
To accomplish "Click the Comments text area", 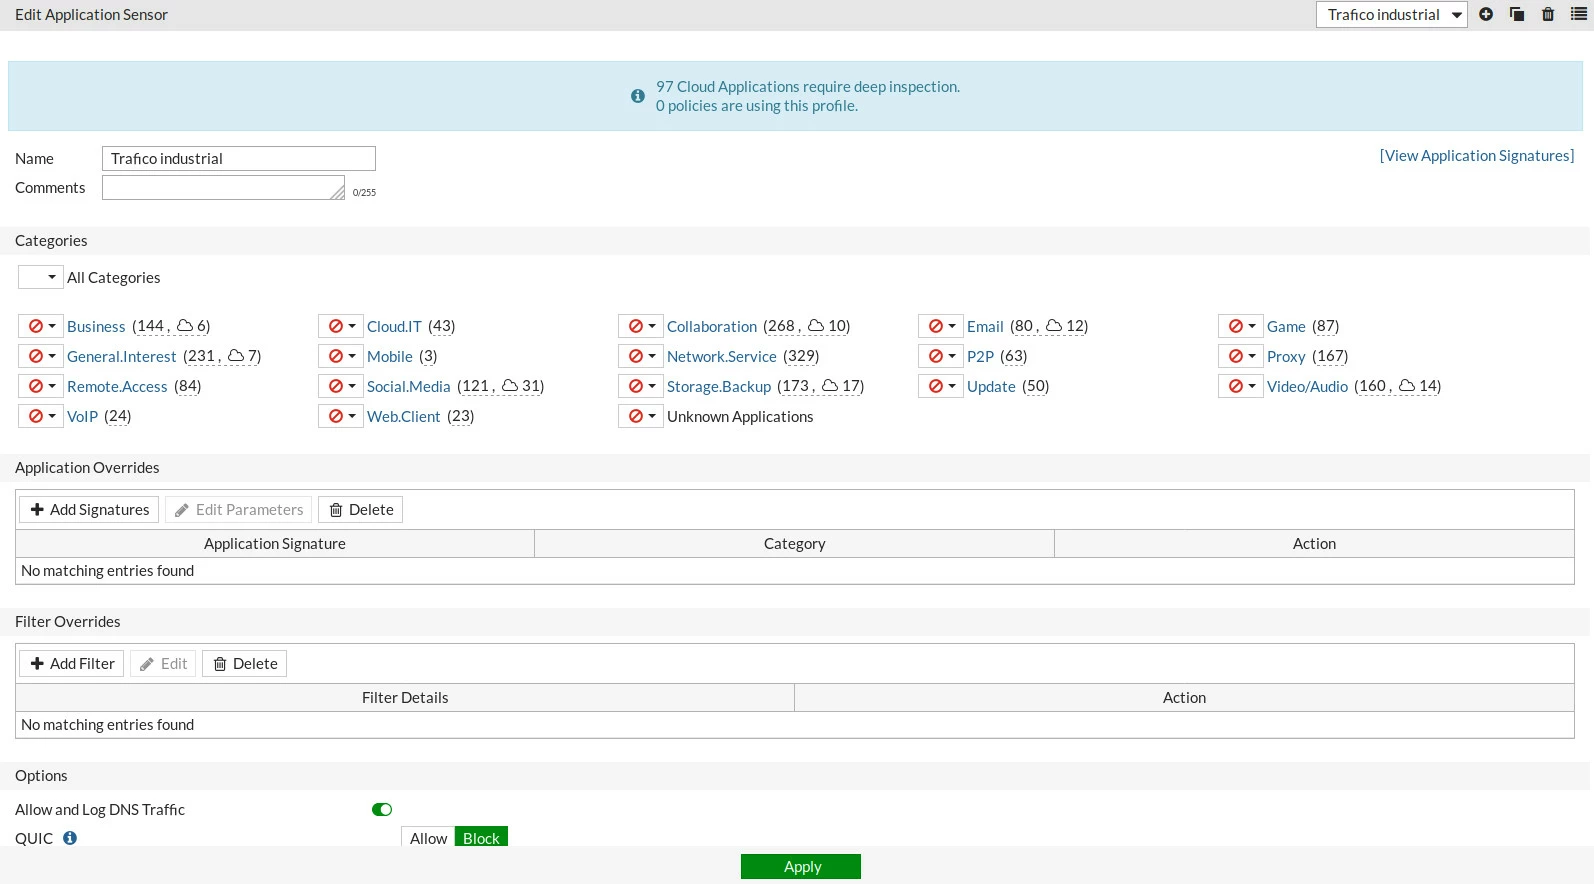I will 223,188.
